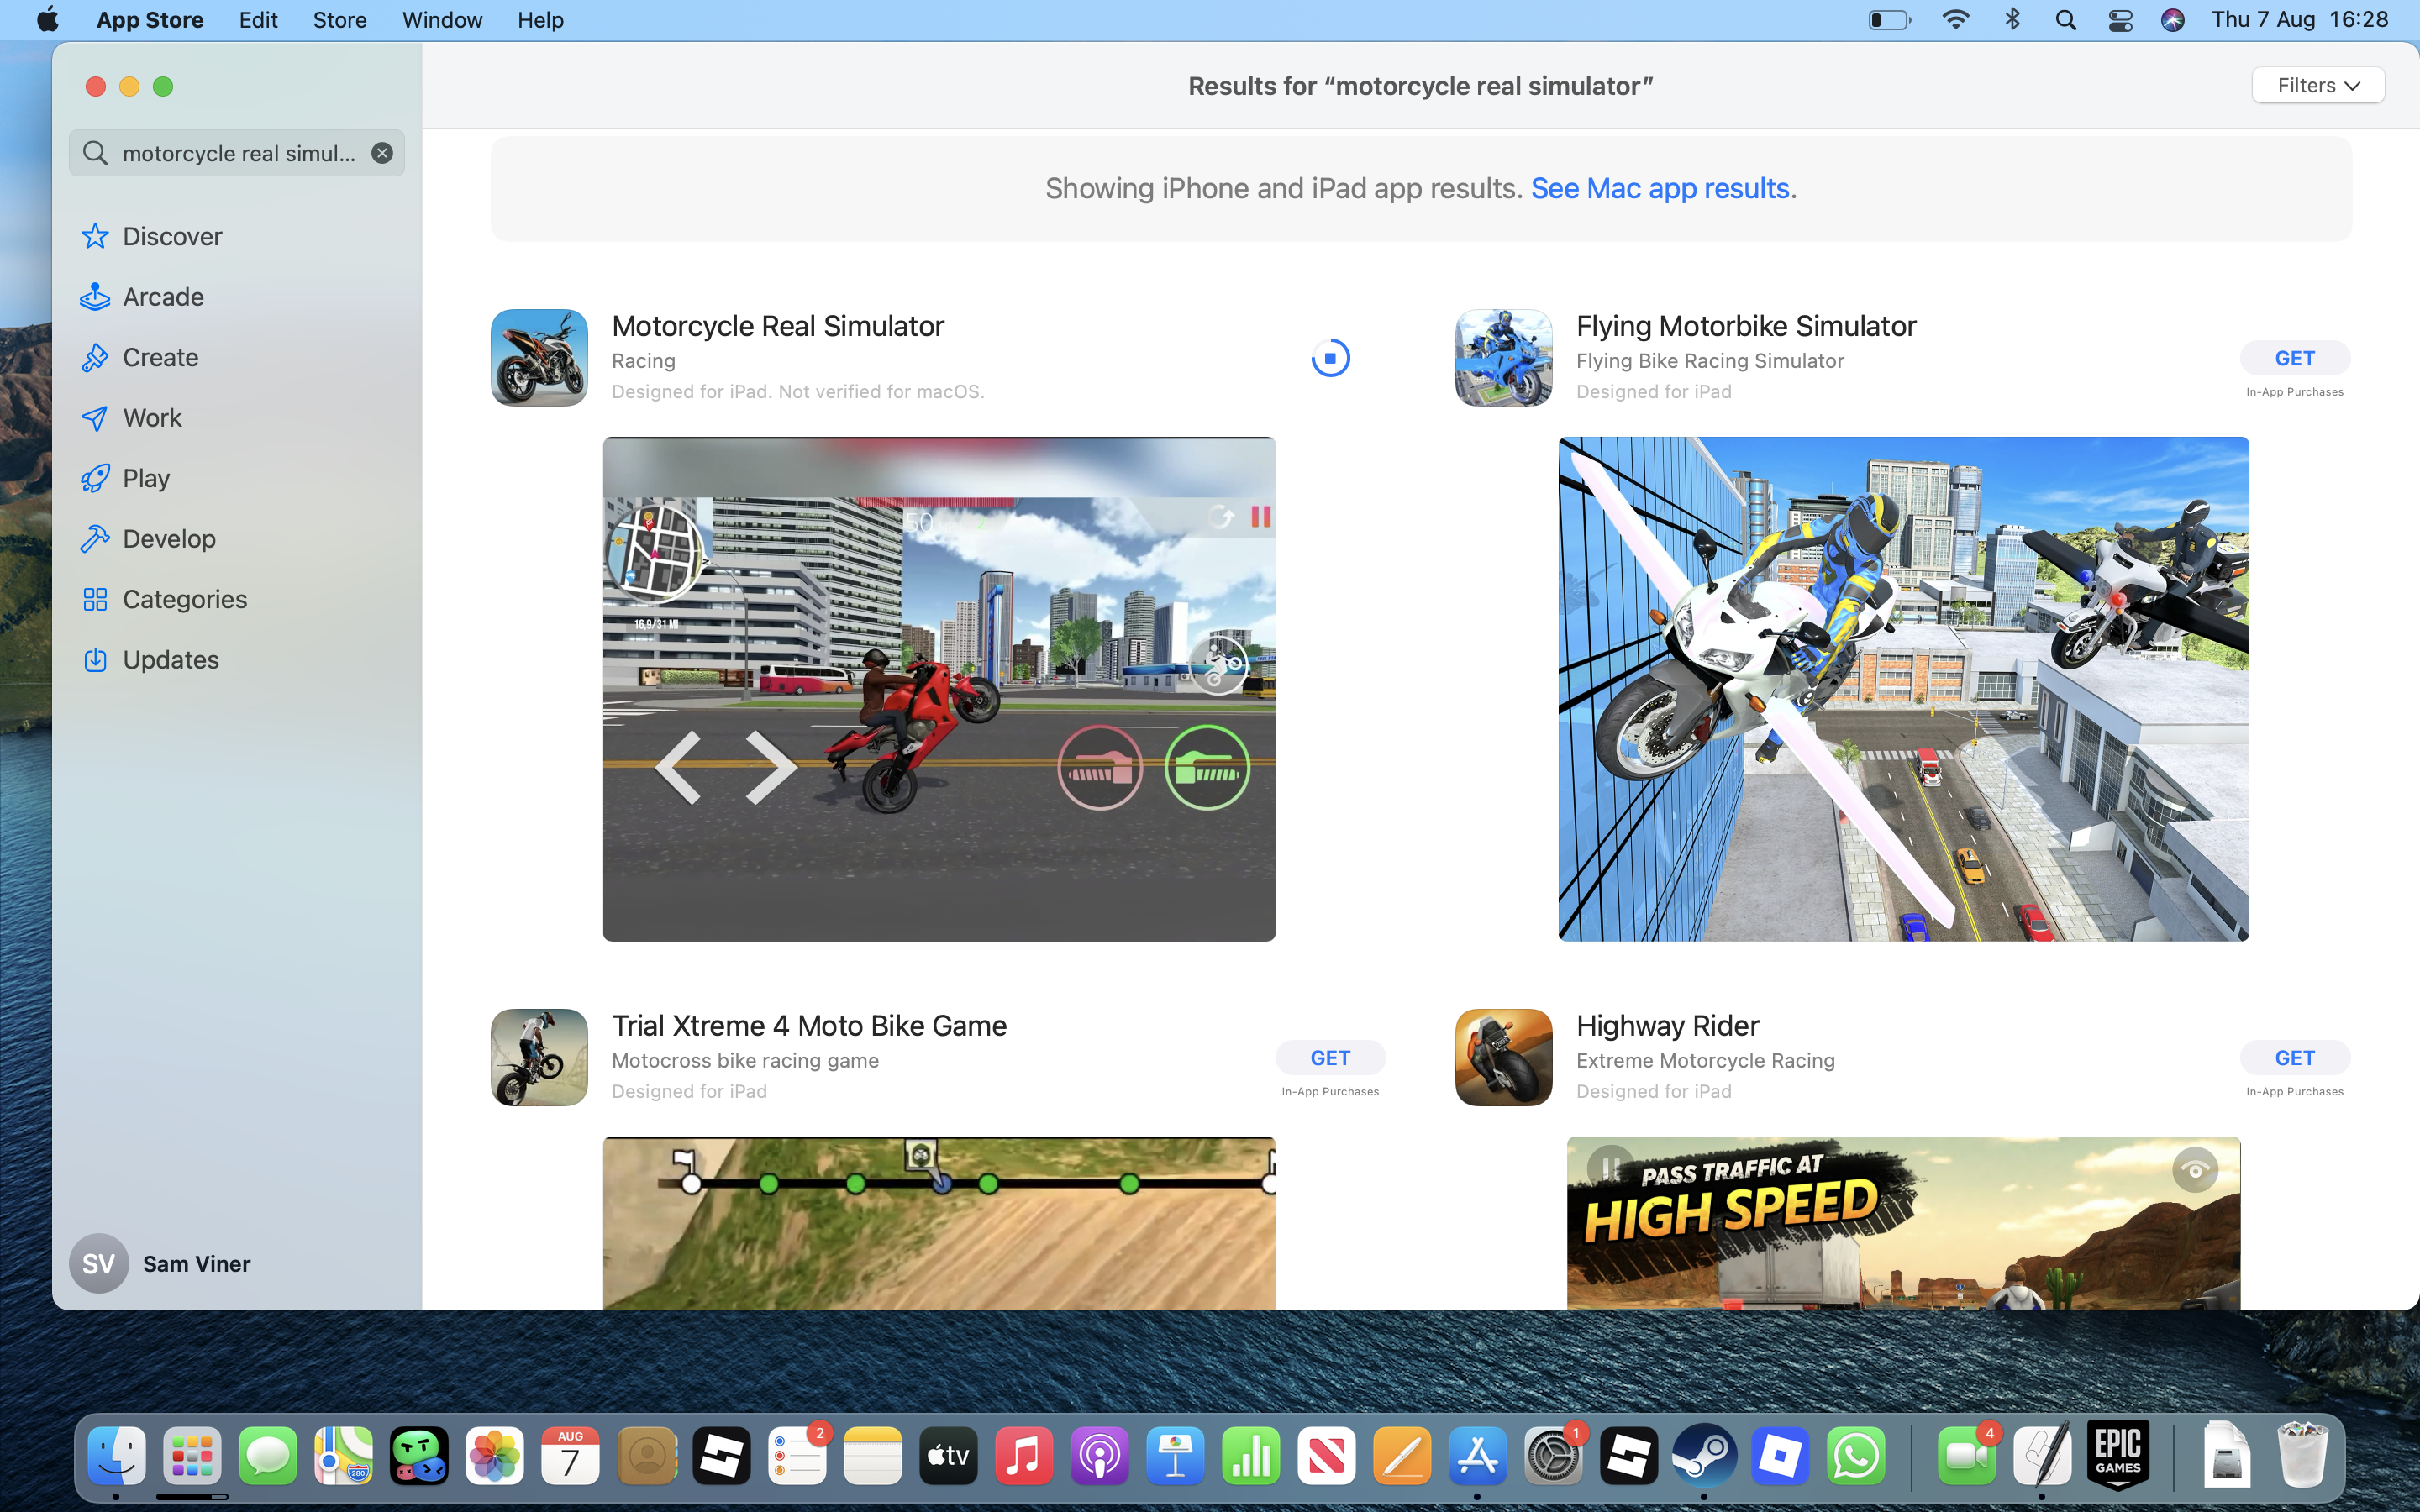Open Spotlight search in menu bar

(x=2066, y=20)
